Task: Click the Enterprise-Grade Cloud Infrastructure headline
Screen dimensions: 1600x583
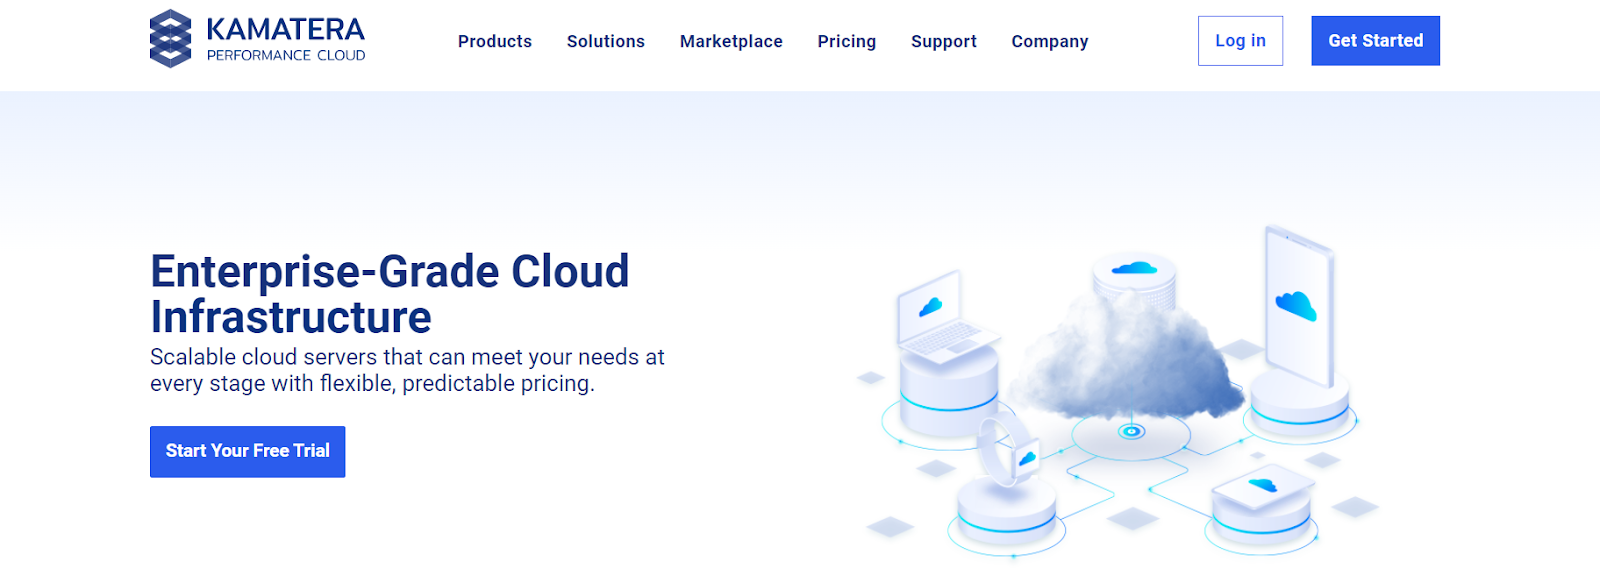Action: click(x=390, y=294)
